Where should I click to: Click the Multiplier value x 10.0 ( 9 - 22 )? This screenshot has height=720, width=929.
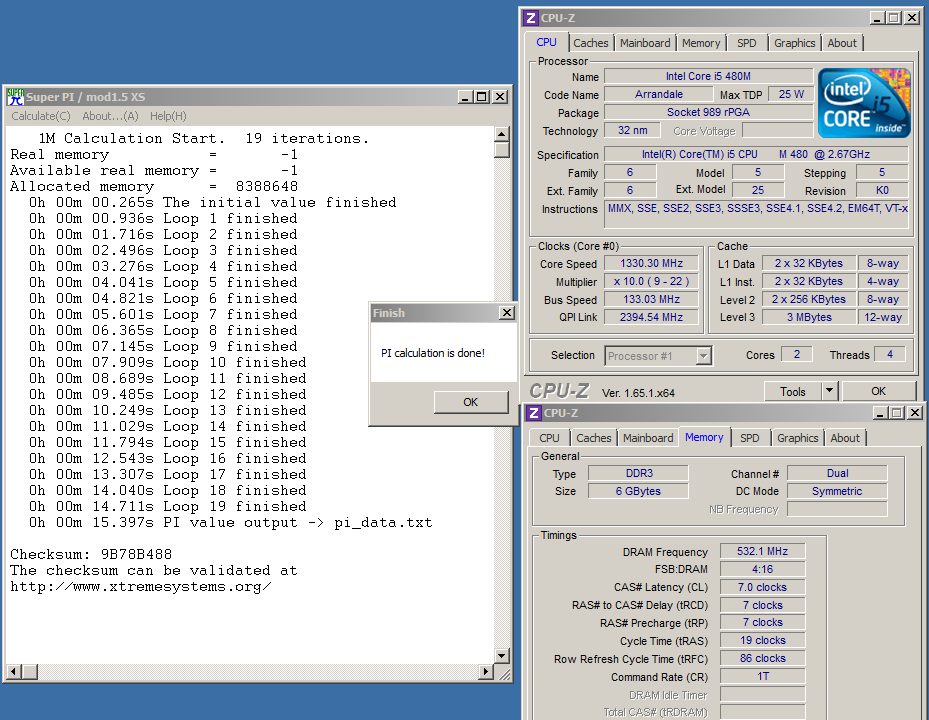651,281
